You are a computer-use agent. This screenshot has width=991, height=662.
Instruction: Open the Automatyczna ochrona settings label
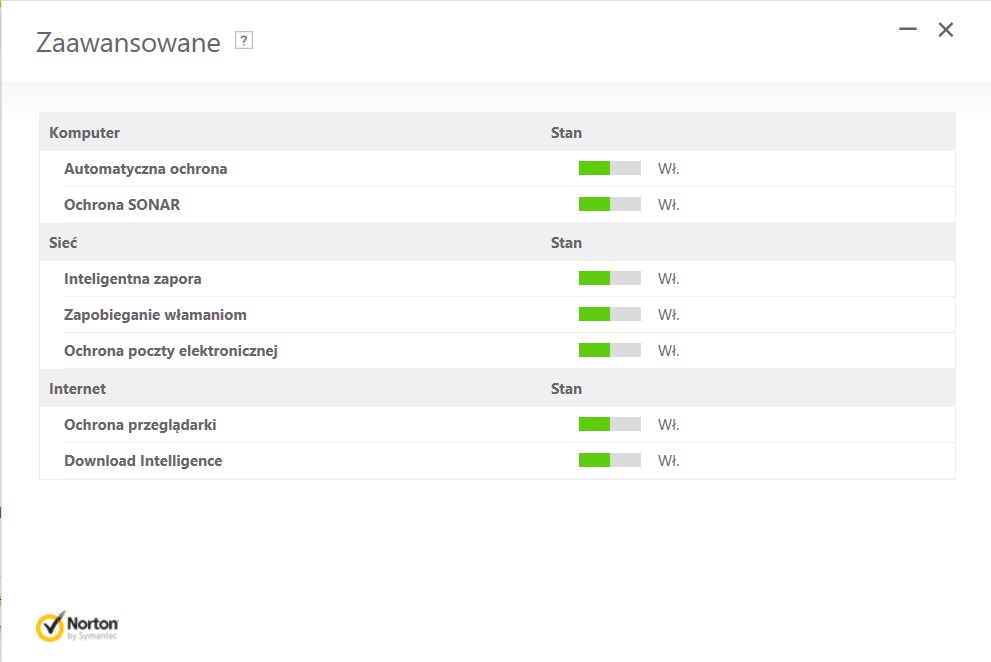click(x=145, y=169)
